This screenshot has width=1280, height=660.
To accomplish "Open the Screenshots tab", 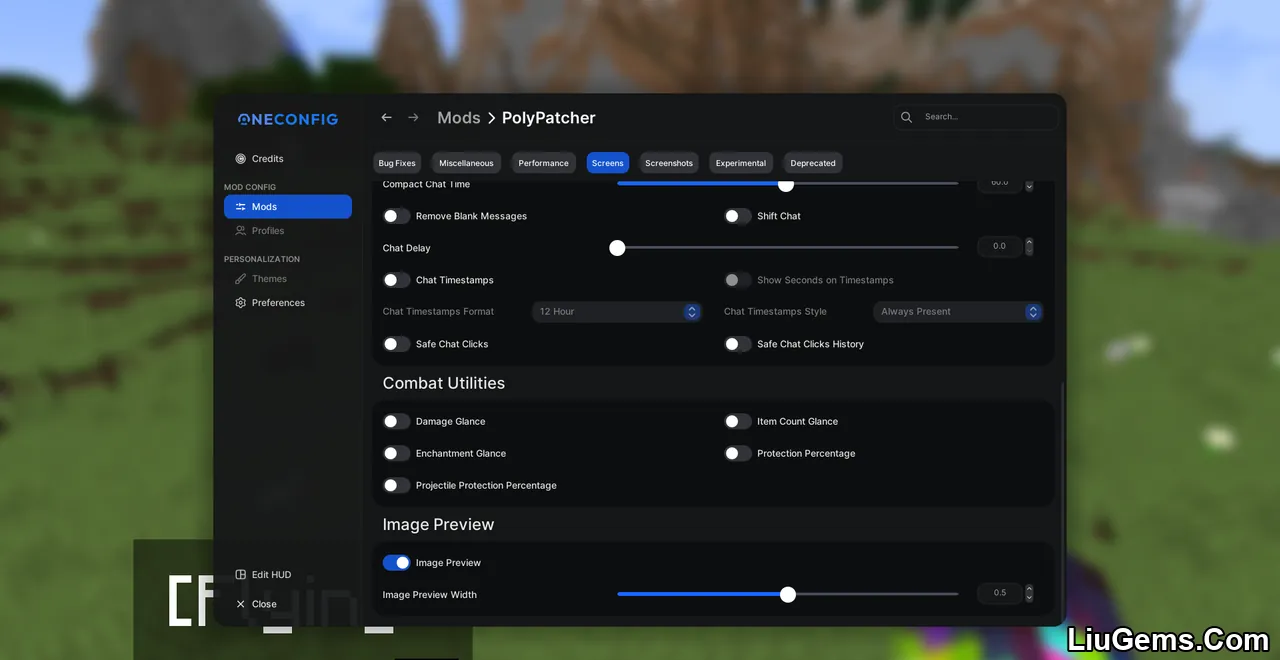I will point(669,163).
